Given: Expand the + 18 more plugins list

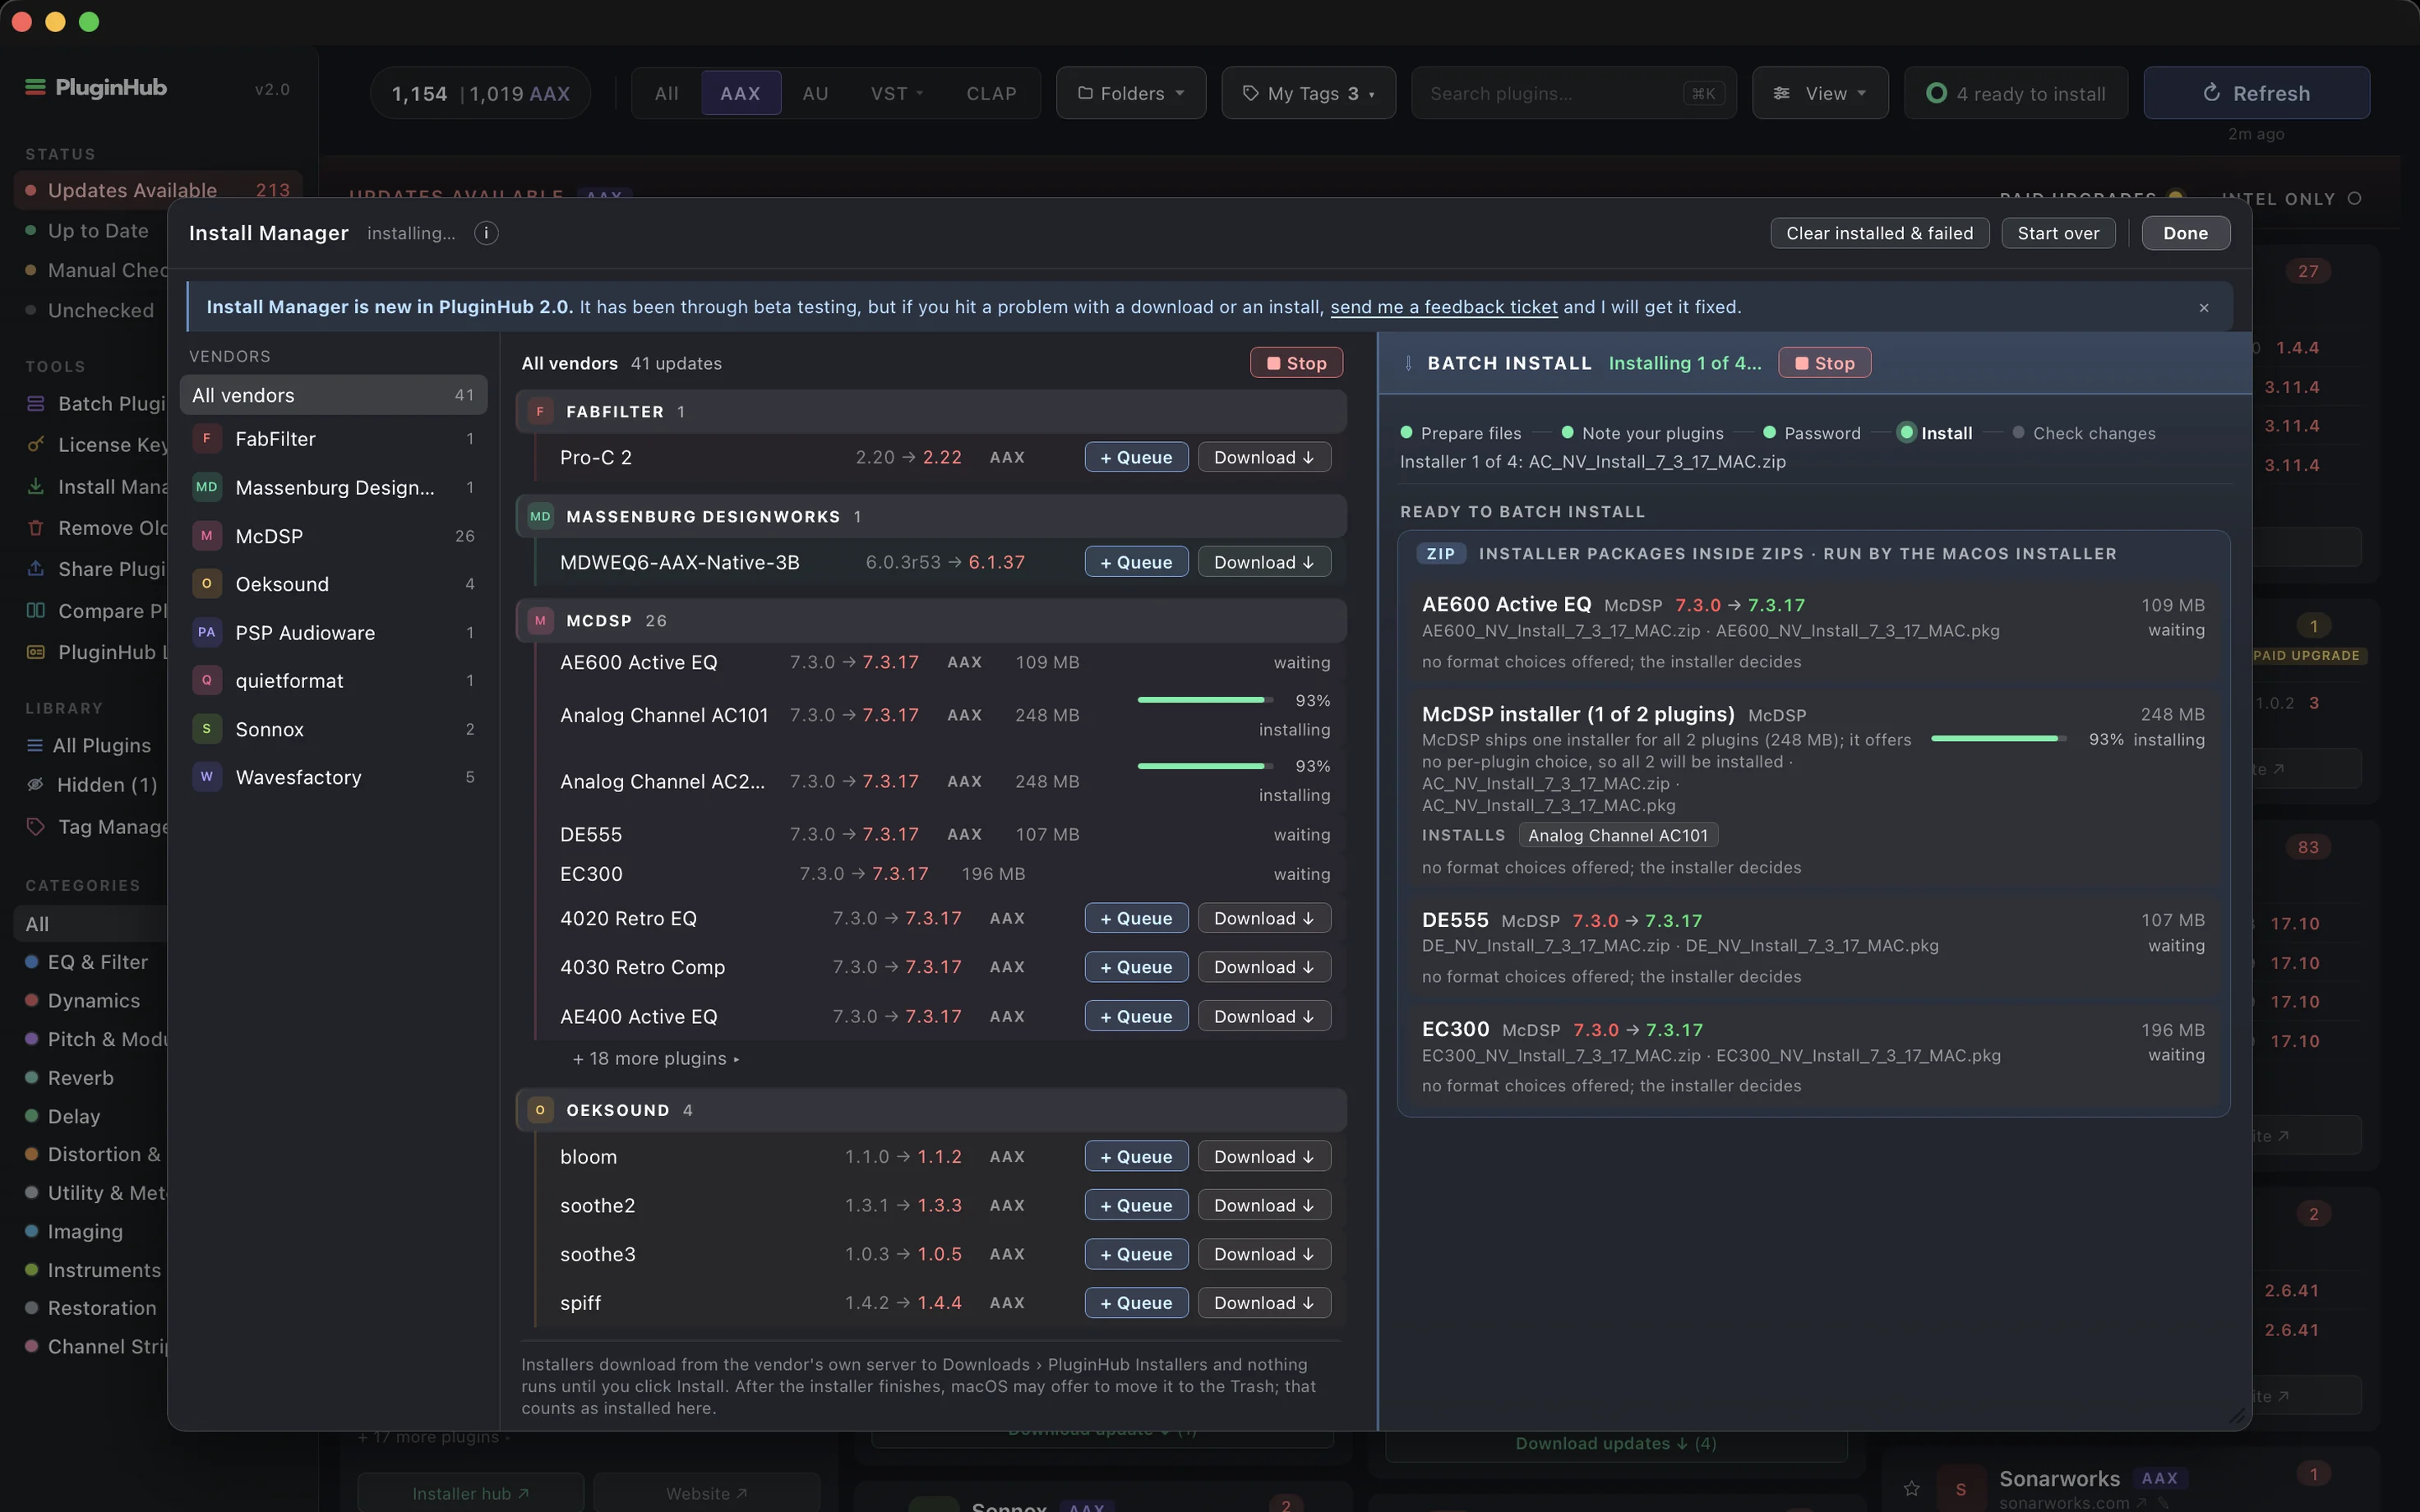Looking at the screenshot, I should [656, 1059].
